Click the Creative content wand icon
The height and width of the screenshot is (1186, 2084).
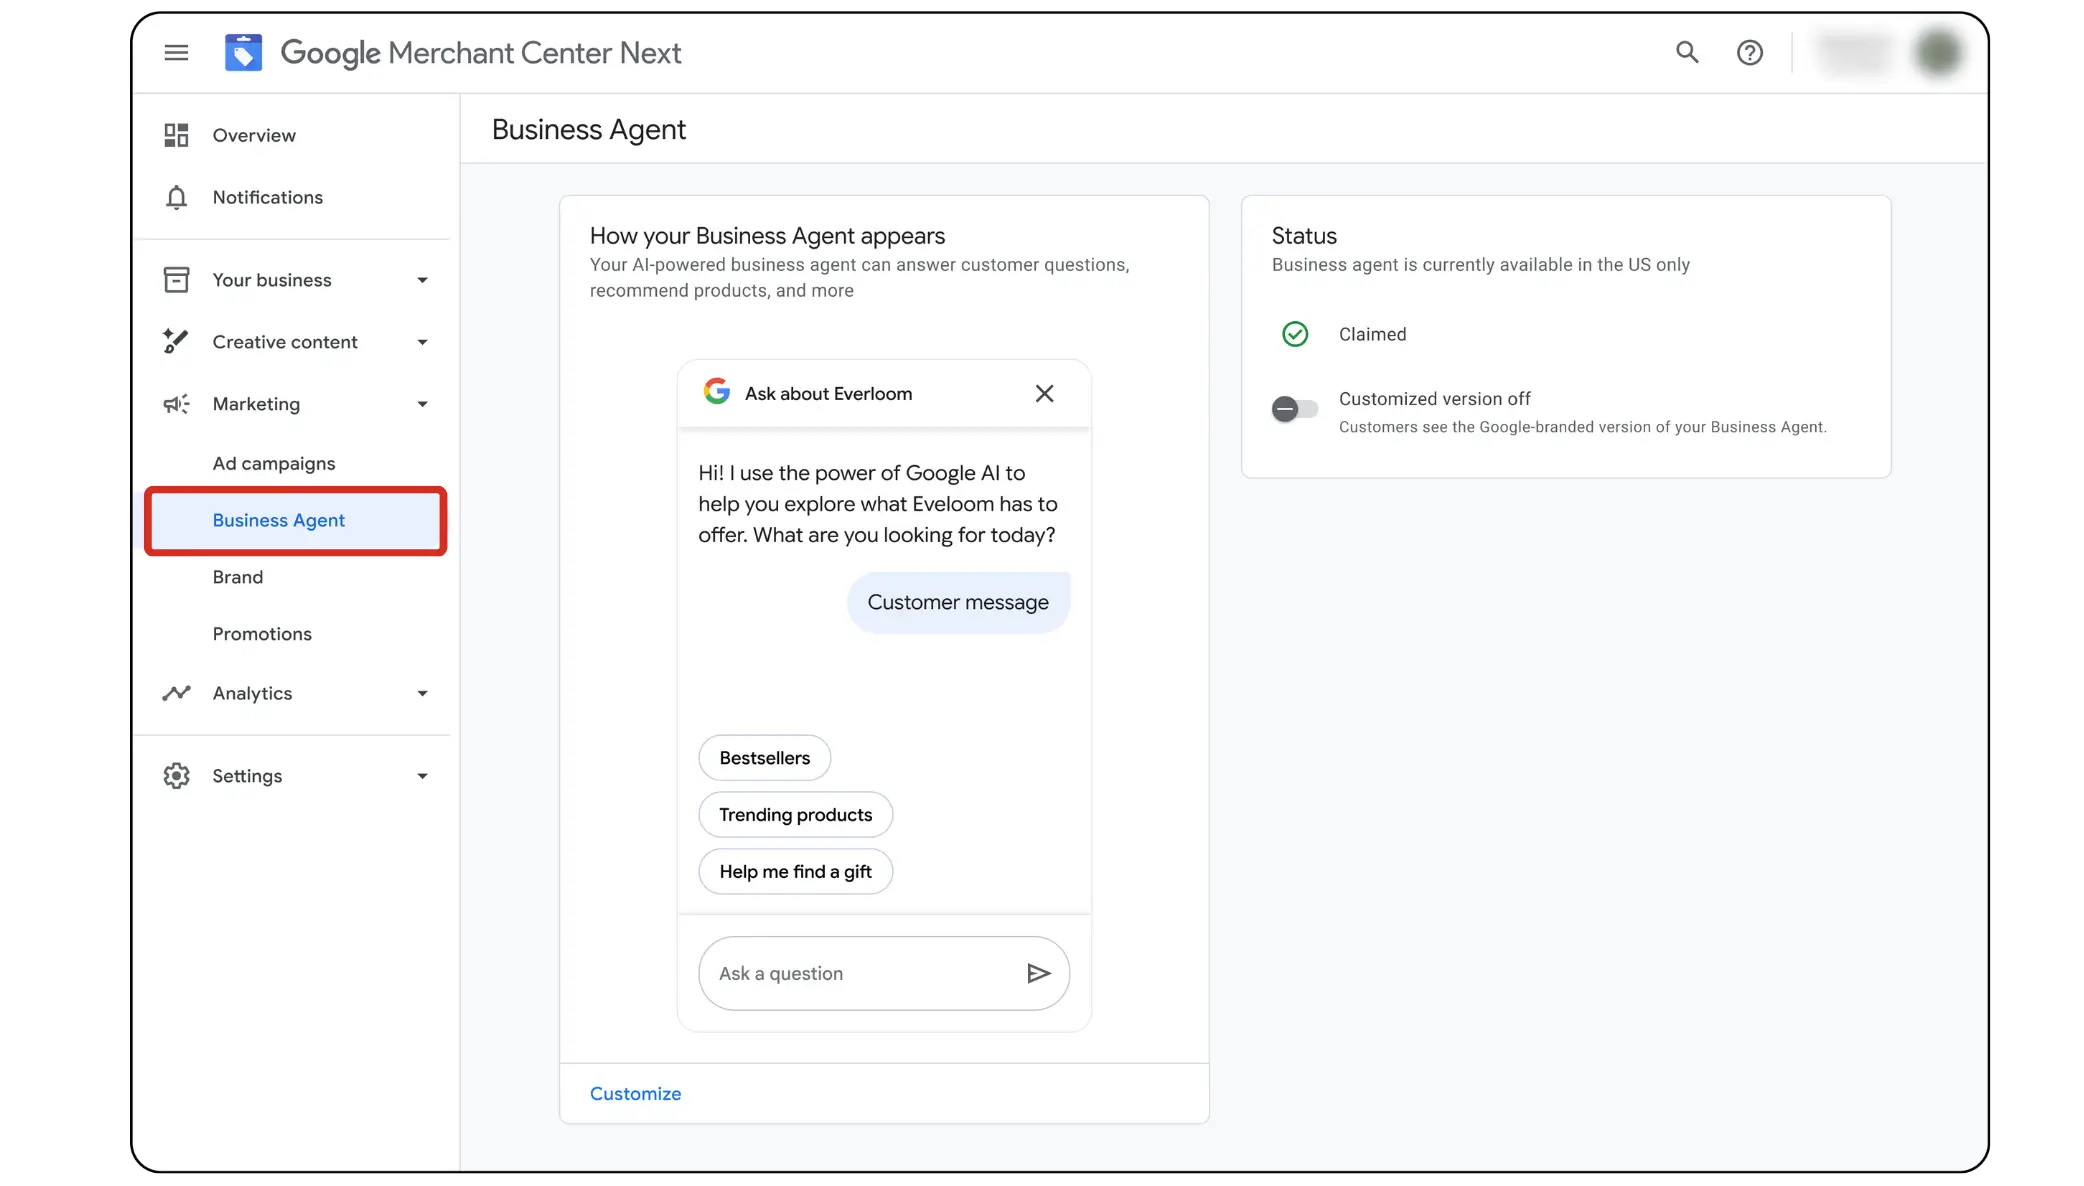pyautogui.click(x=176, y=342)
